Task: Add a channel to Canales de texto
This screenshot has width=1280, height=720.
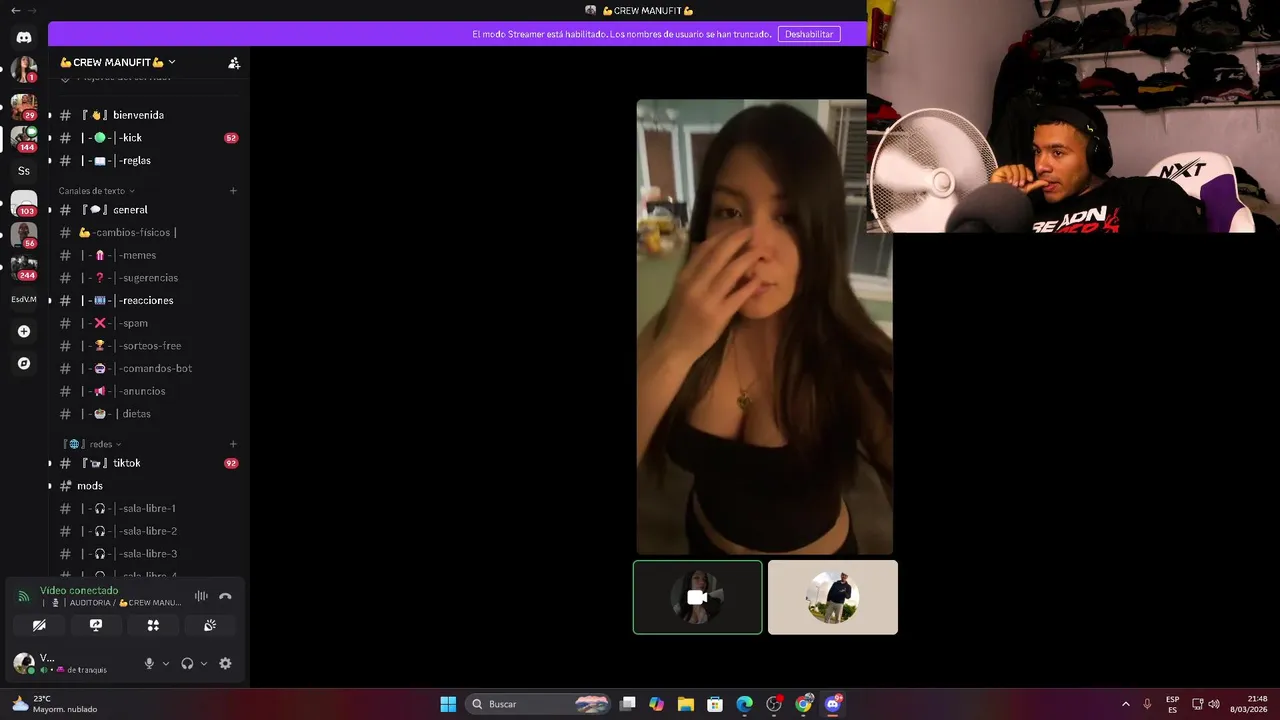Action: (233, 190)
